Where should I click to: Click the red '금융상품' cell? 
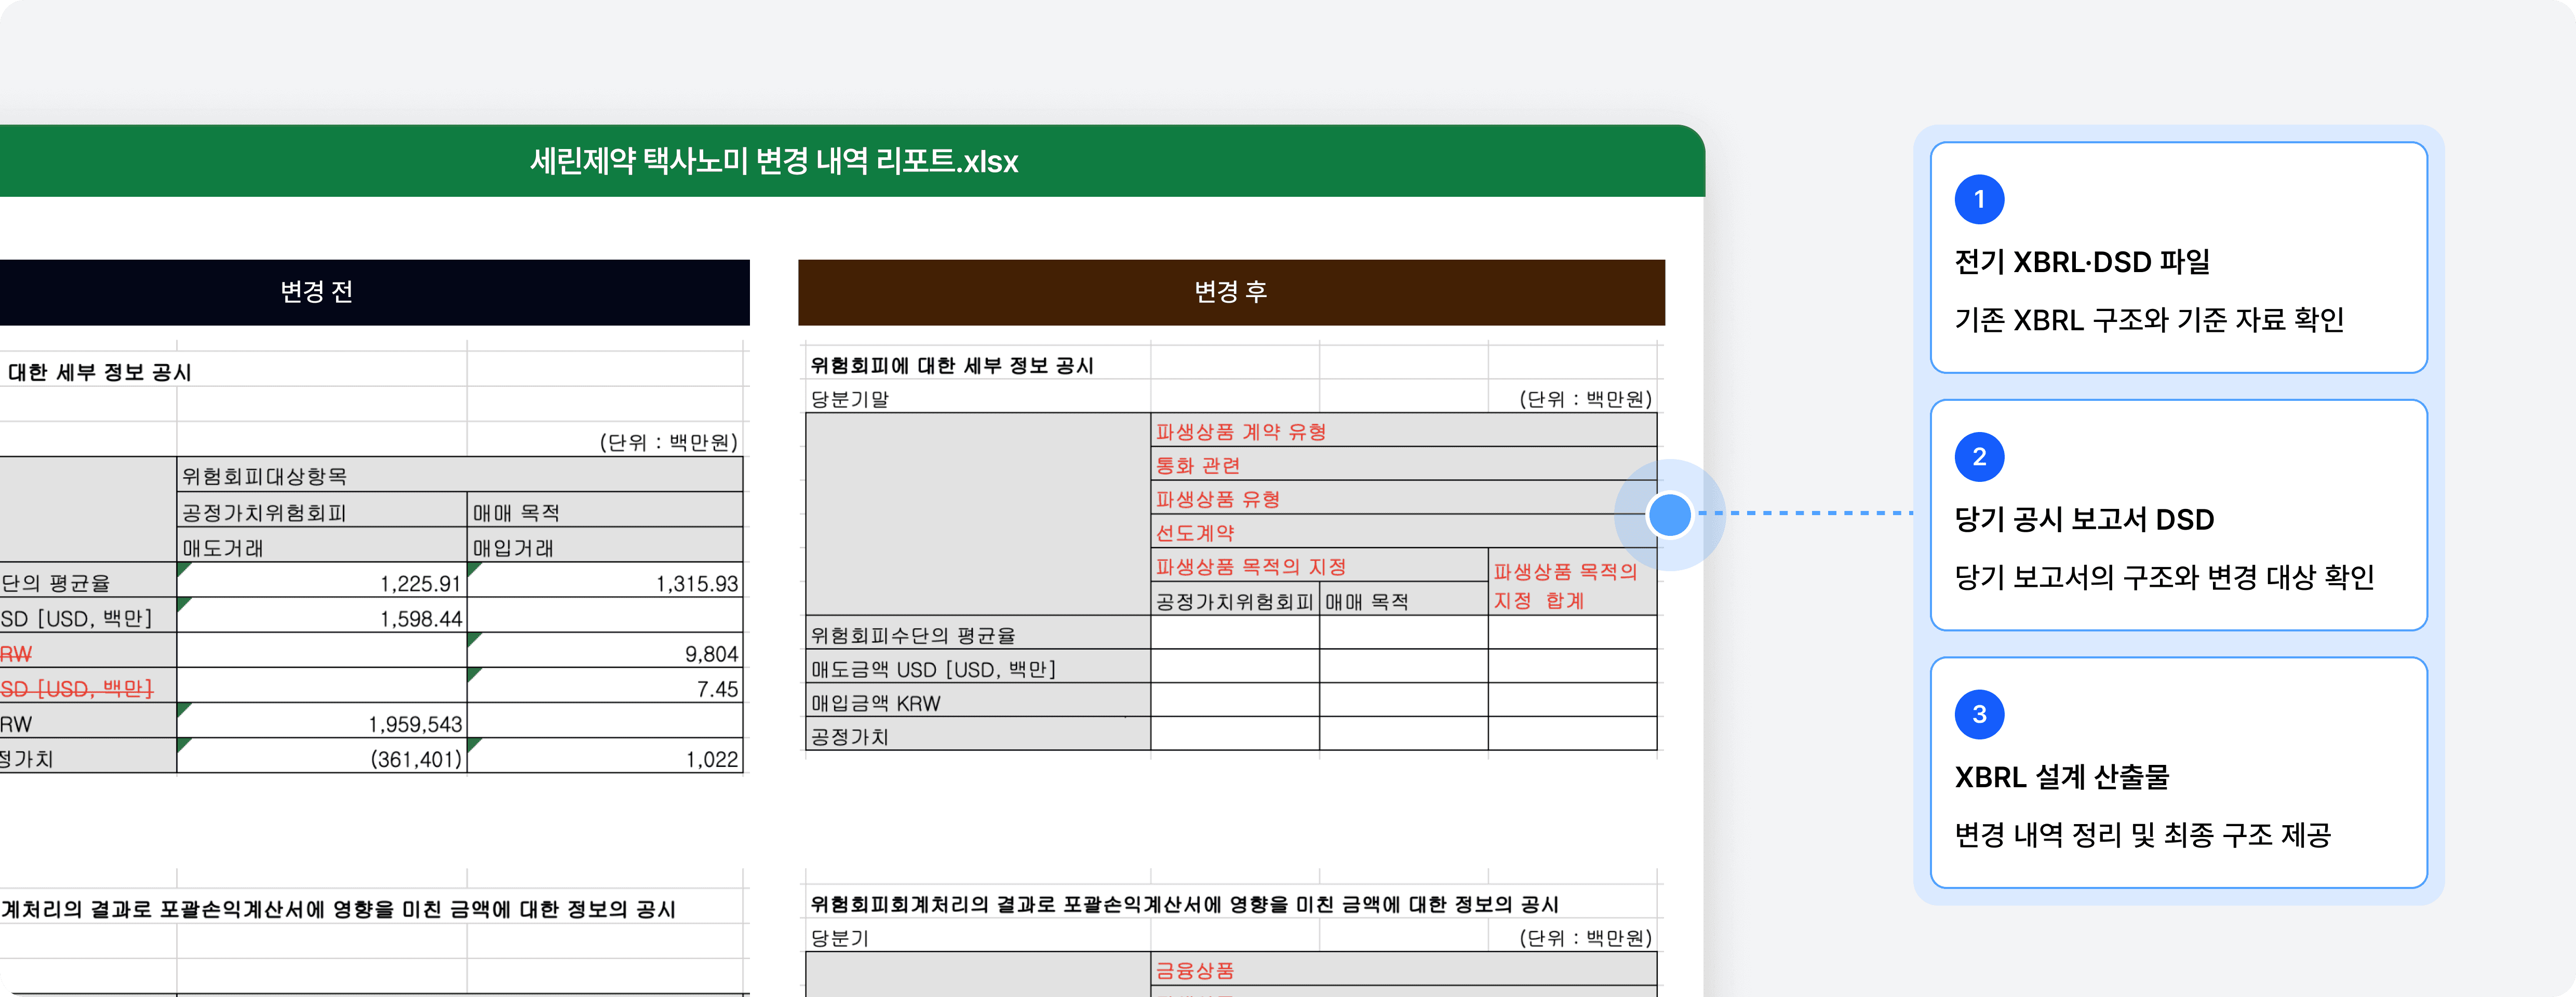tap(1404, 969)
